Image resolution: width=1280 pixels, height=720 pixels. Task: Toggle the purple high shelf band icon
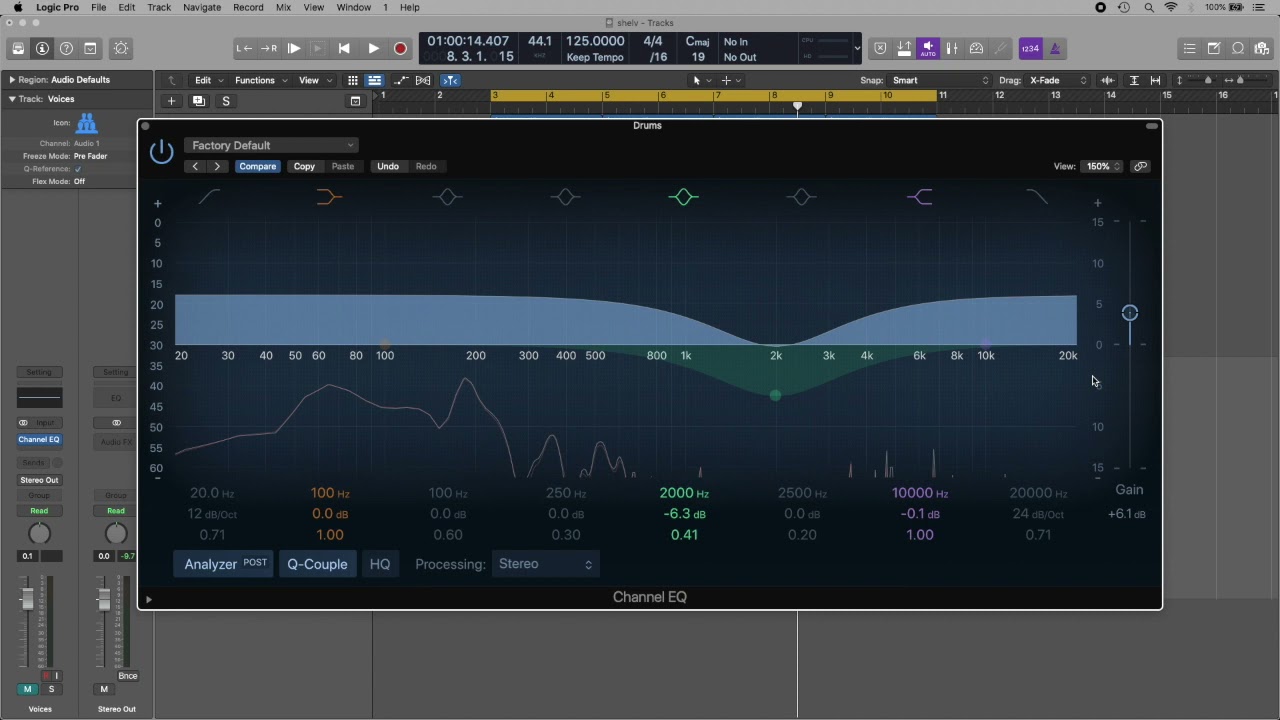click(x=920, y=197)
